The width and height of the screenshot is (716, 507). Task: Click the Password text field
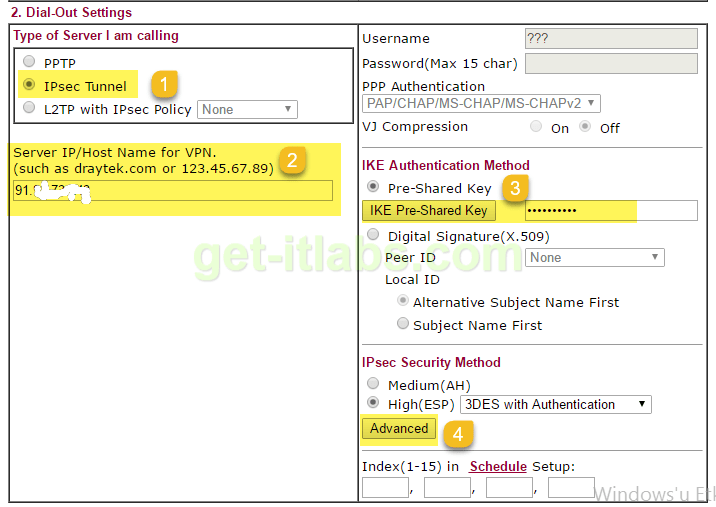point(610,64)
